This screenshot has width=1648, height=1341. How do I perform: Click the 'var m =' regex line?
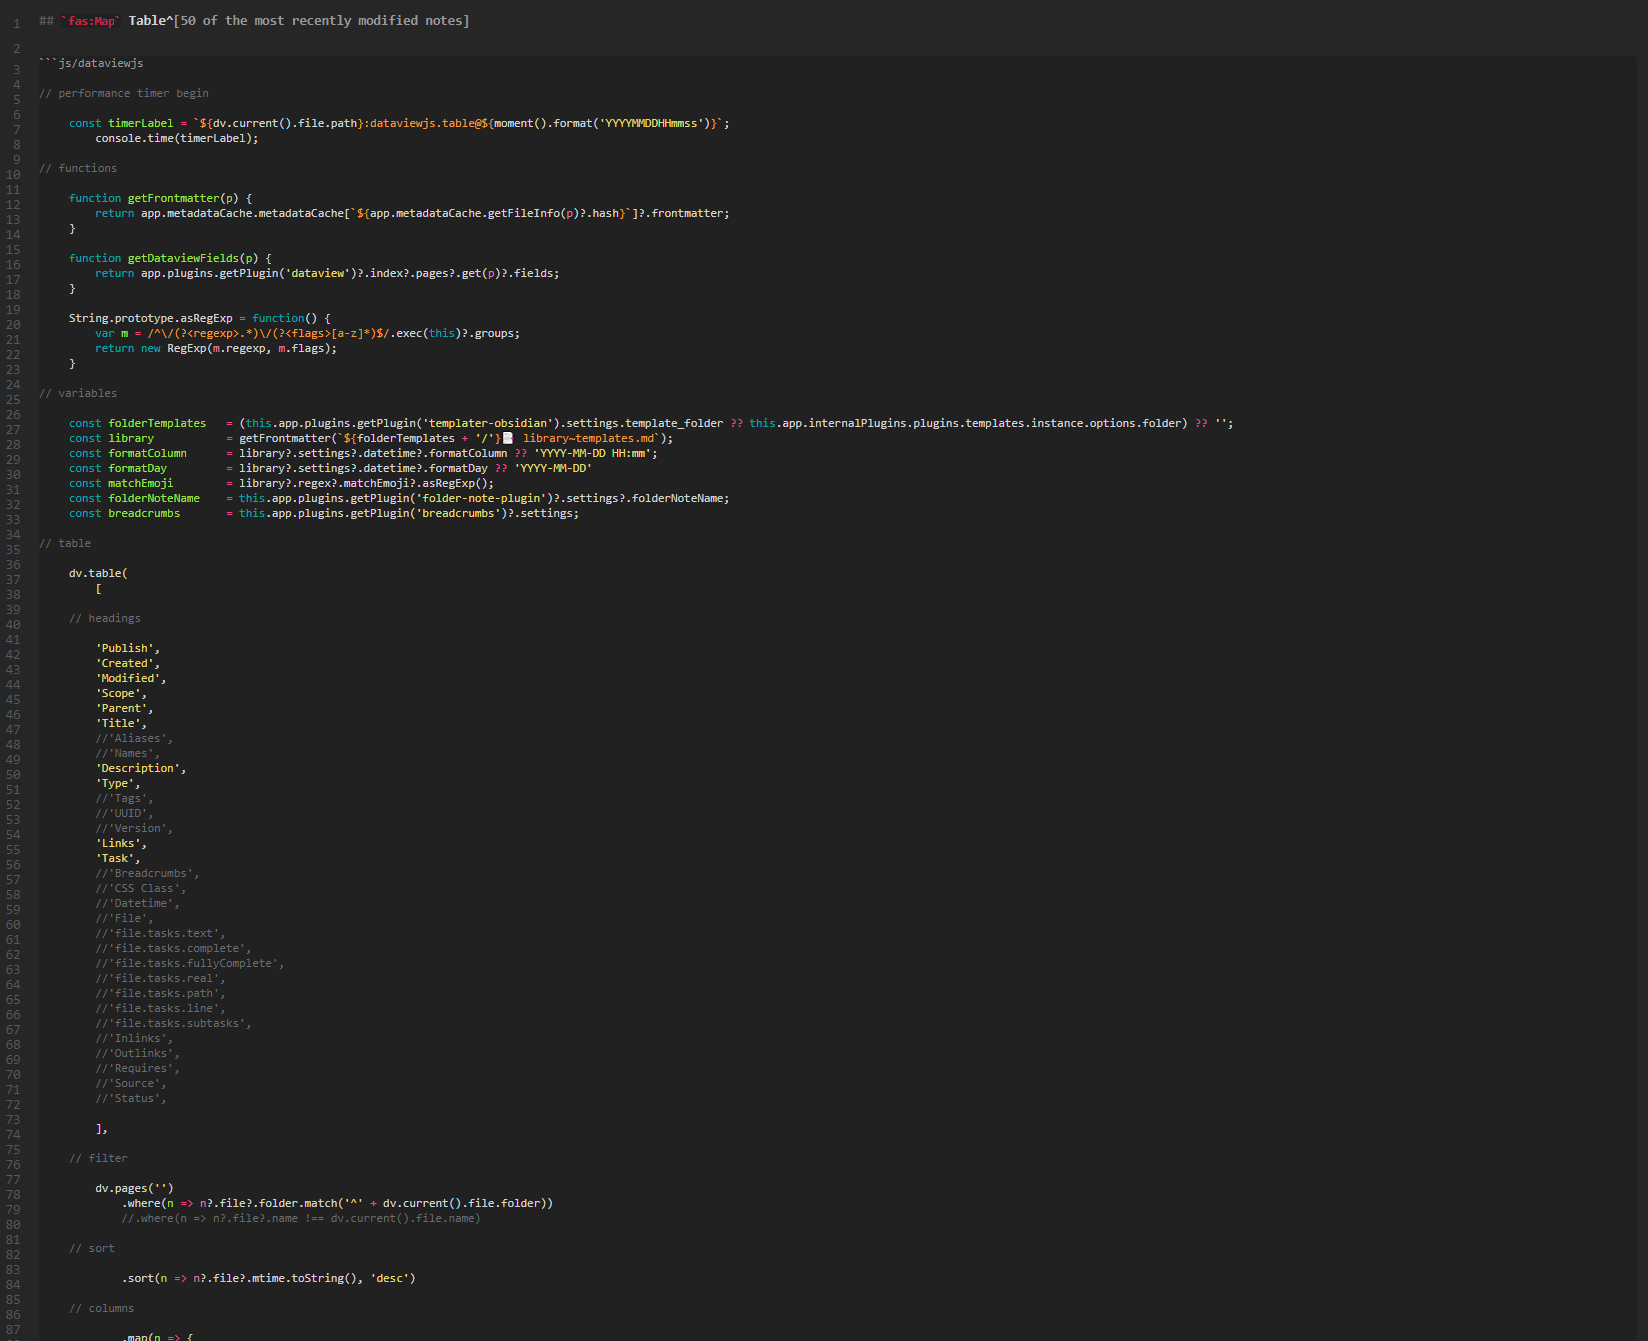[x=307, y=333]
